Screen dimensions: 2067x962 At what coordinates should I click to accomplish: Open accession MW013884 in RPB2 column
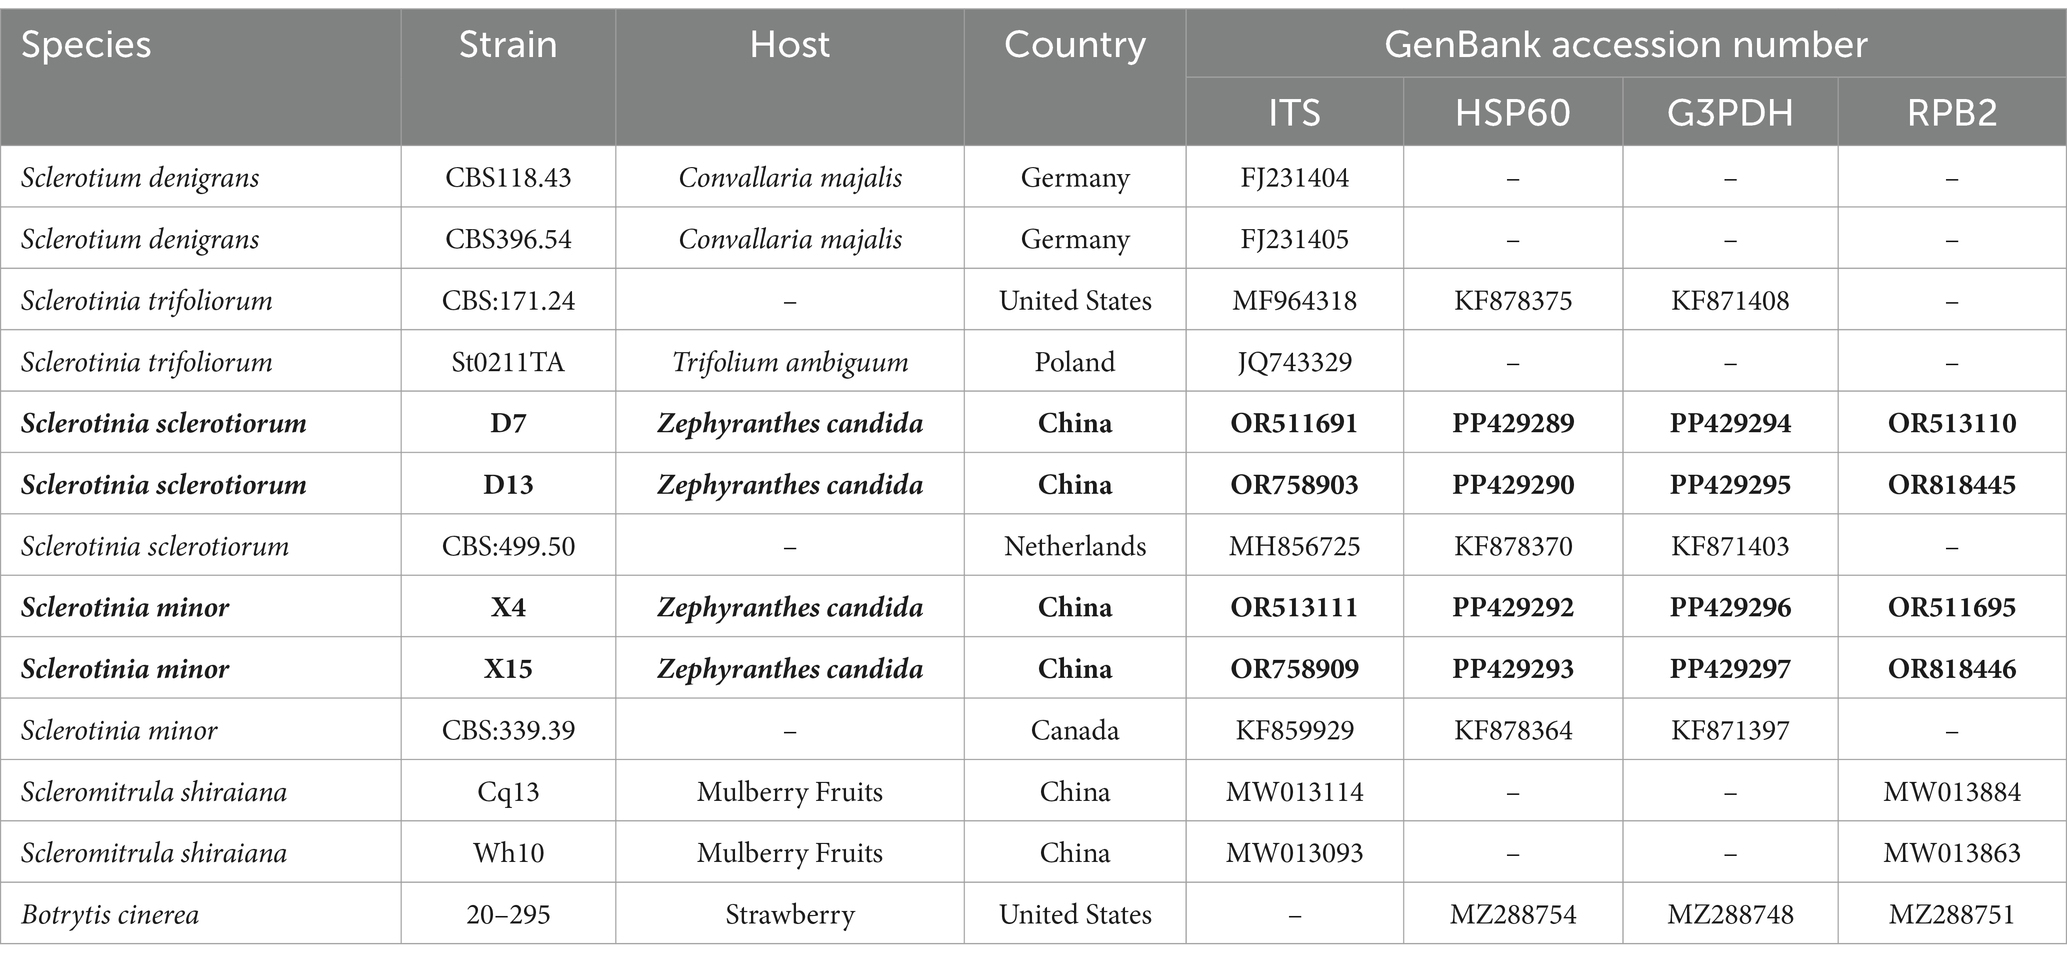pos(1952,792)
